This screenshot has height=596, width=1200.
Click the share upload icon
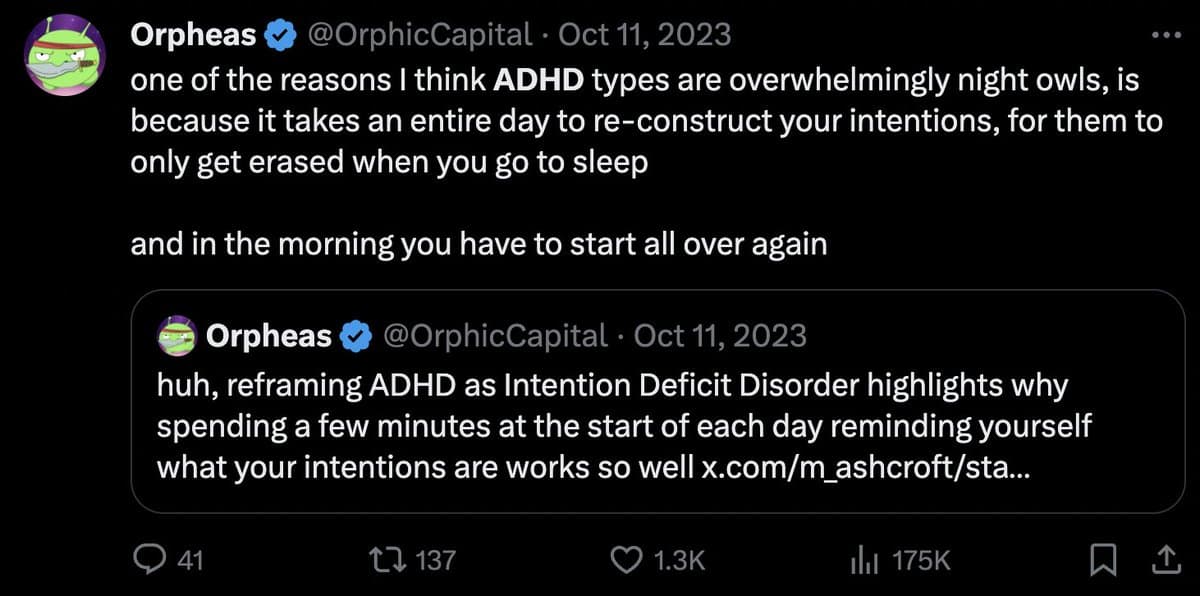click(x=1165, y=562)
